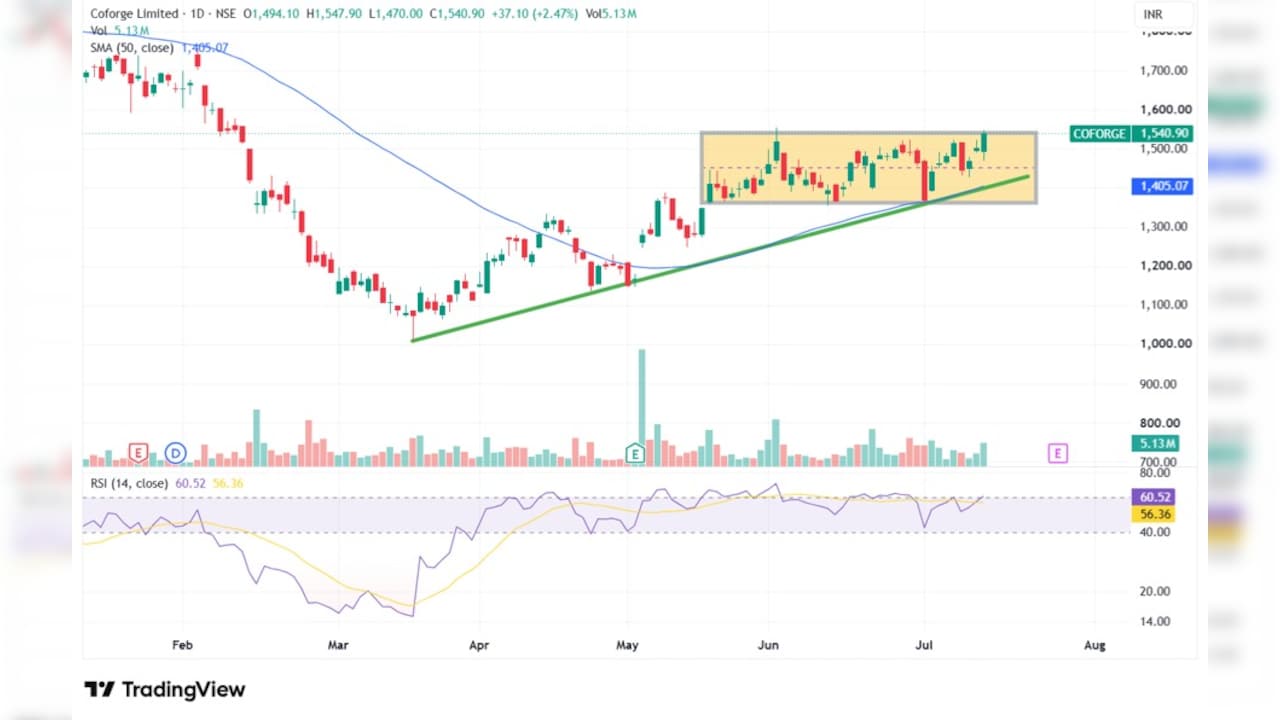This screenshot has width=1280, height=720.
Task: Click the green earnings E marker in May
Action: click(x=634, y=454)
